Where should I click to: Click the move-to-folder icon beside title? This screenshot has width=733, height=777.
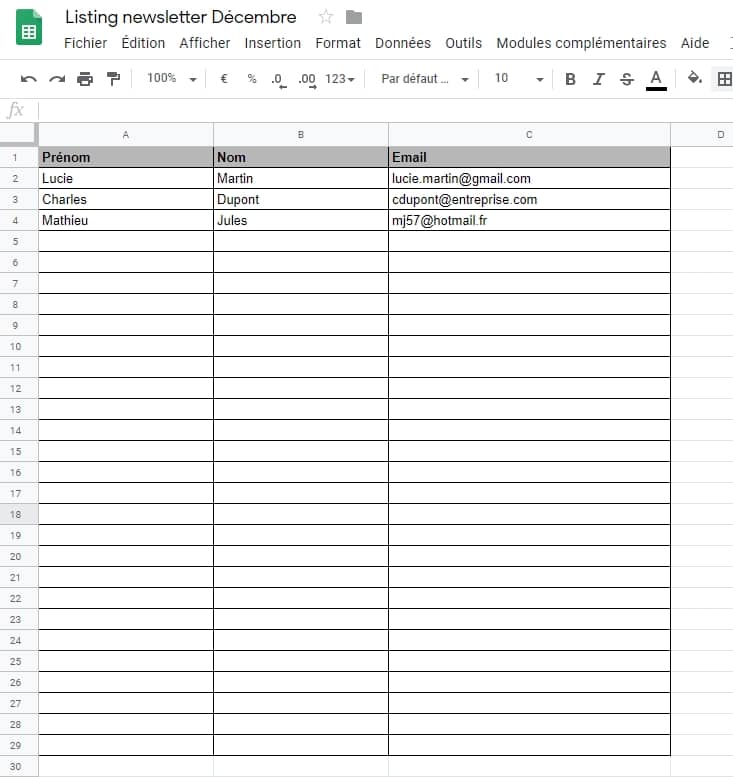pos(353,17)
